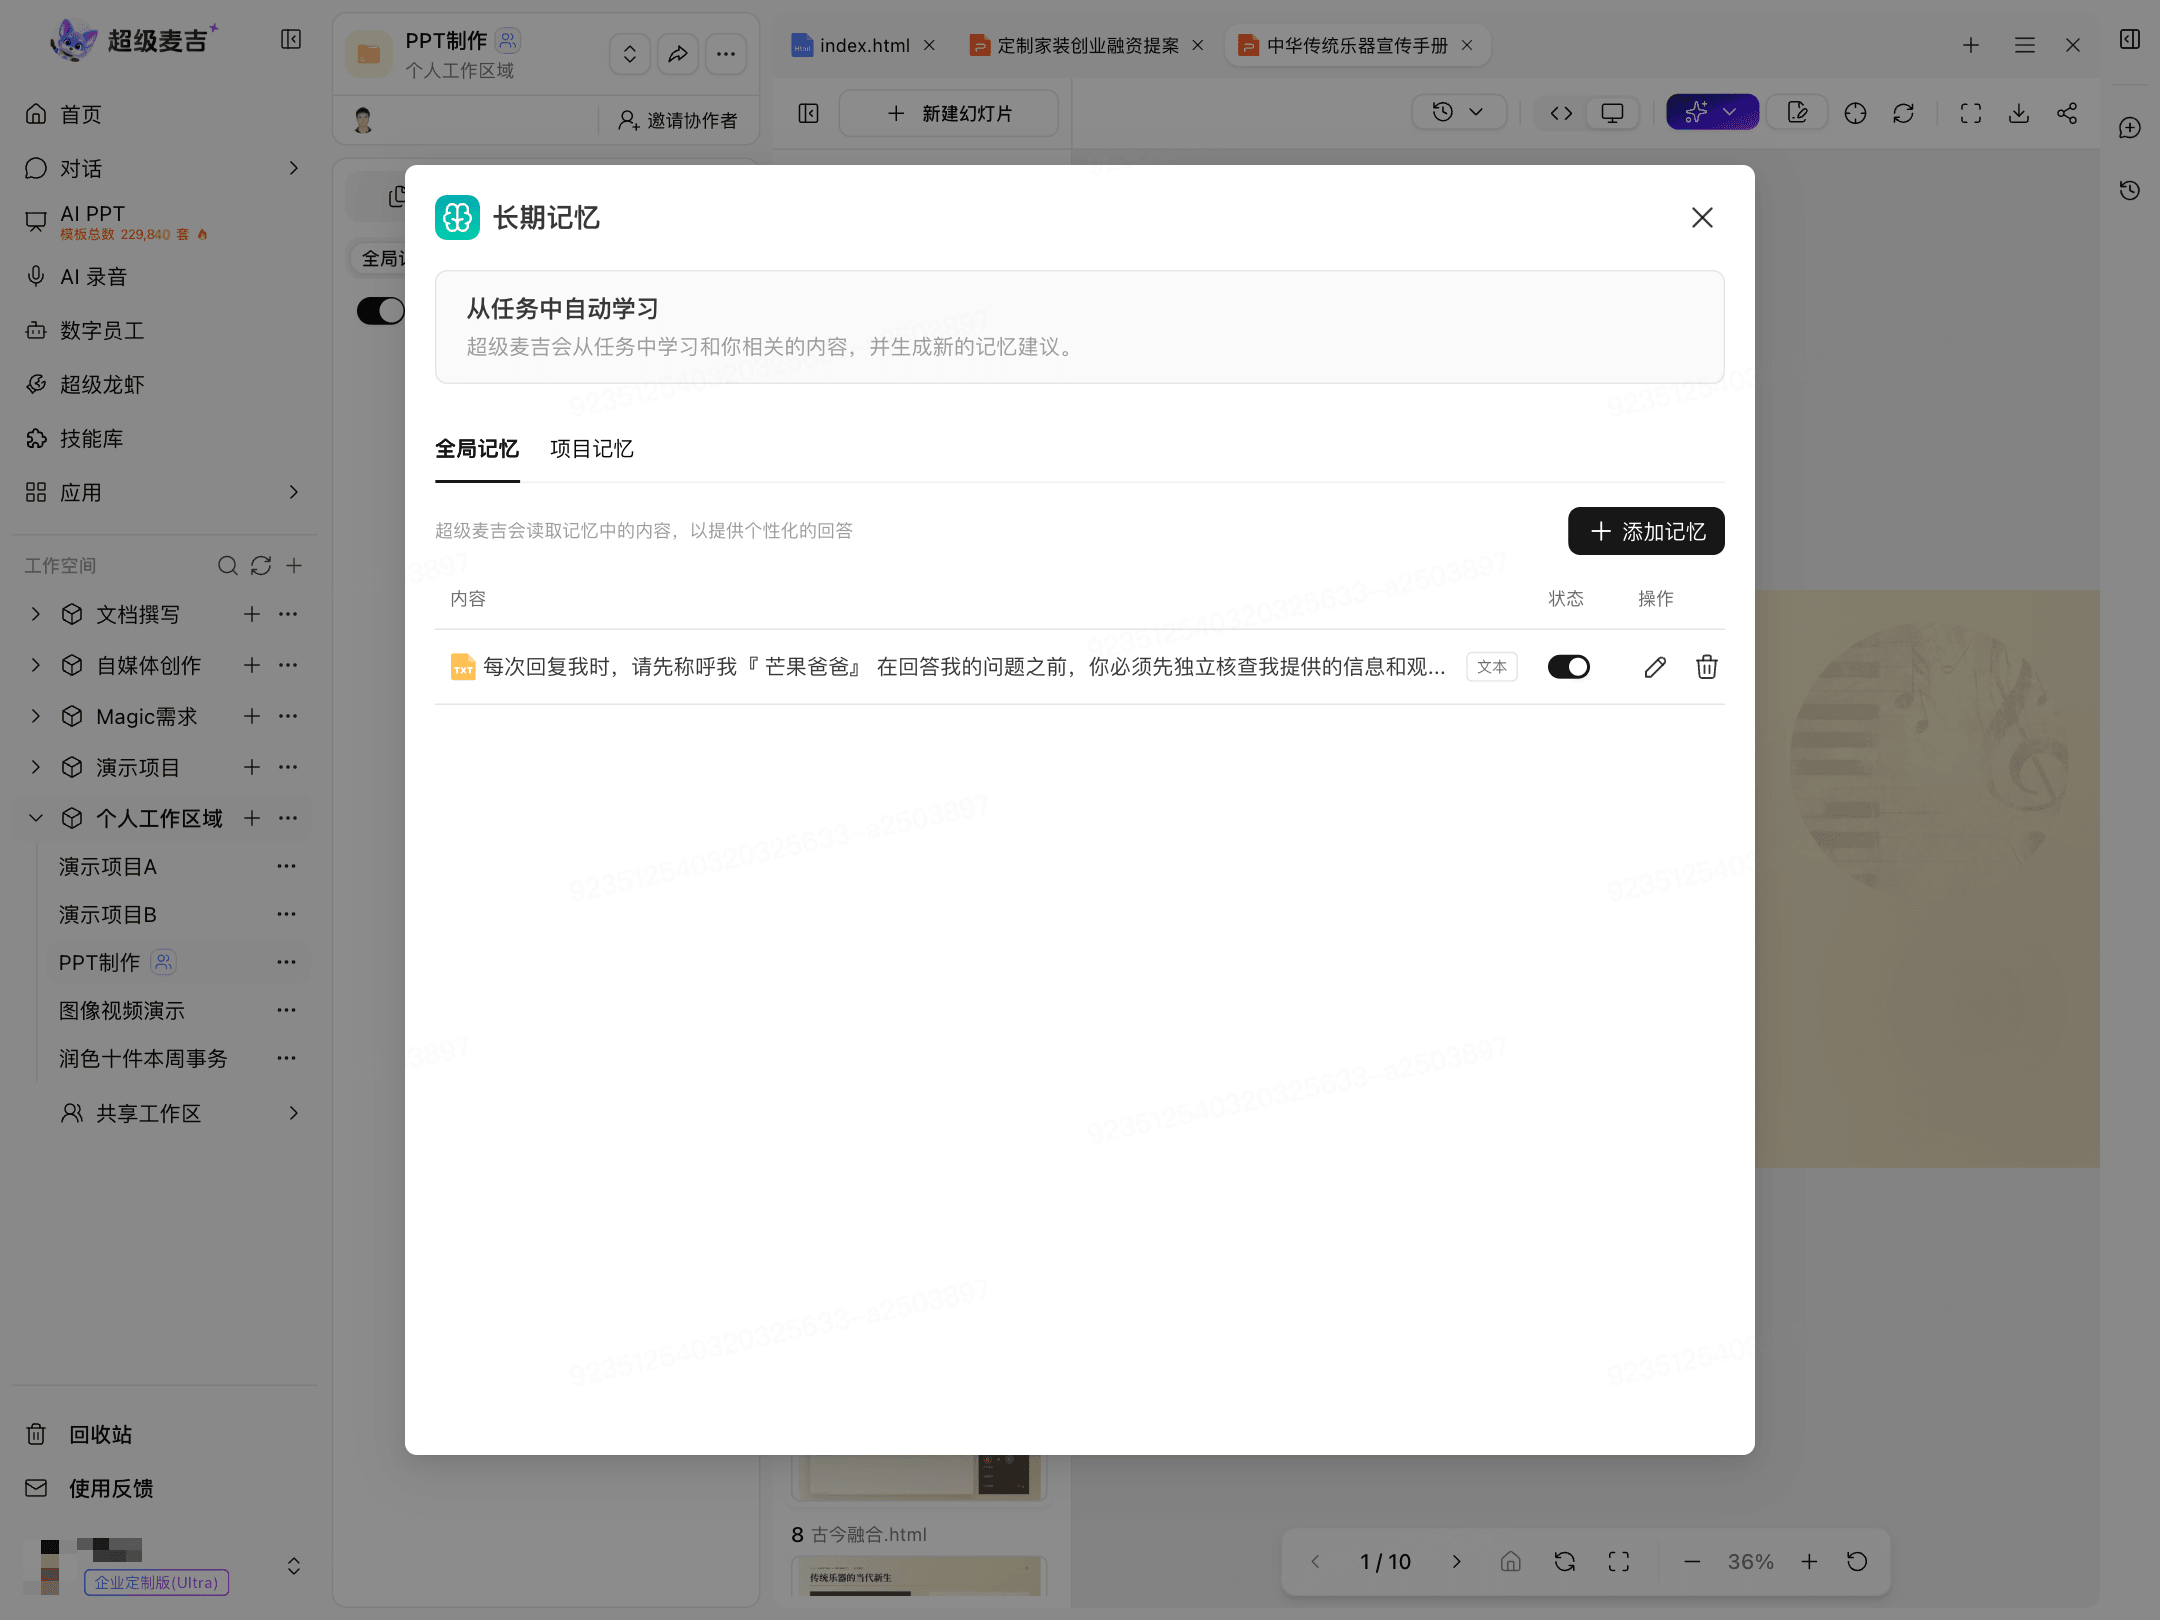Screen dimensions: 2160x1620
Task: Select the 全局记忆 tab
Action: (x=477, y=449)
